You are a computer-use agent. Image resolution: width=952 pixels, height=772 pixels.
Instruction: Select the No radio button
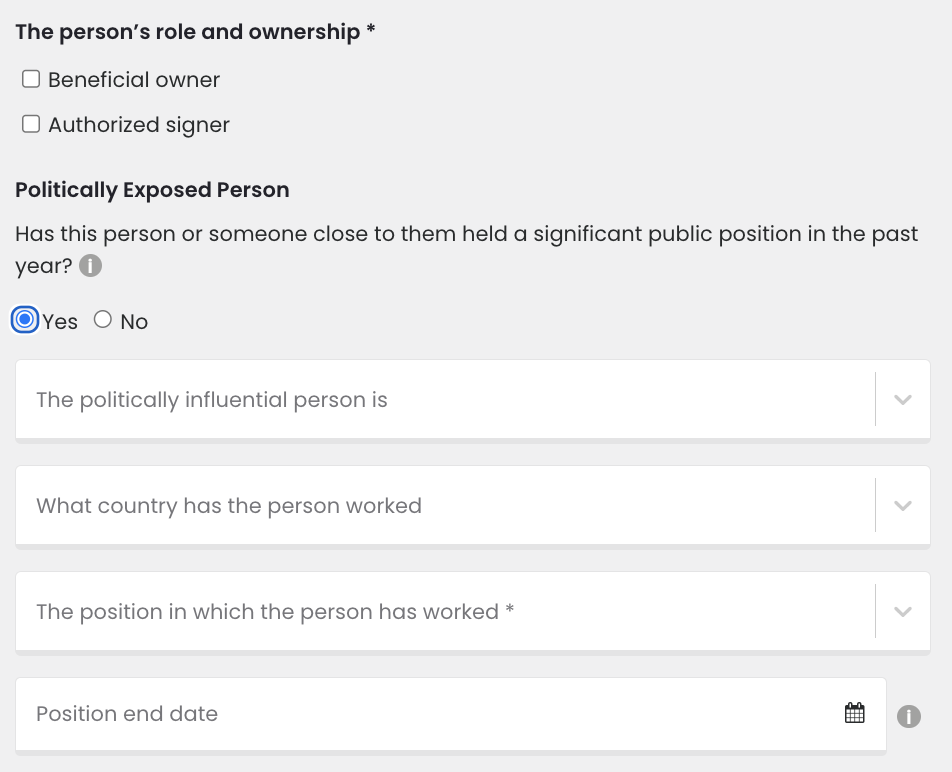pyautogui.click(x=103, y=319)
